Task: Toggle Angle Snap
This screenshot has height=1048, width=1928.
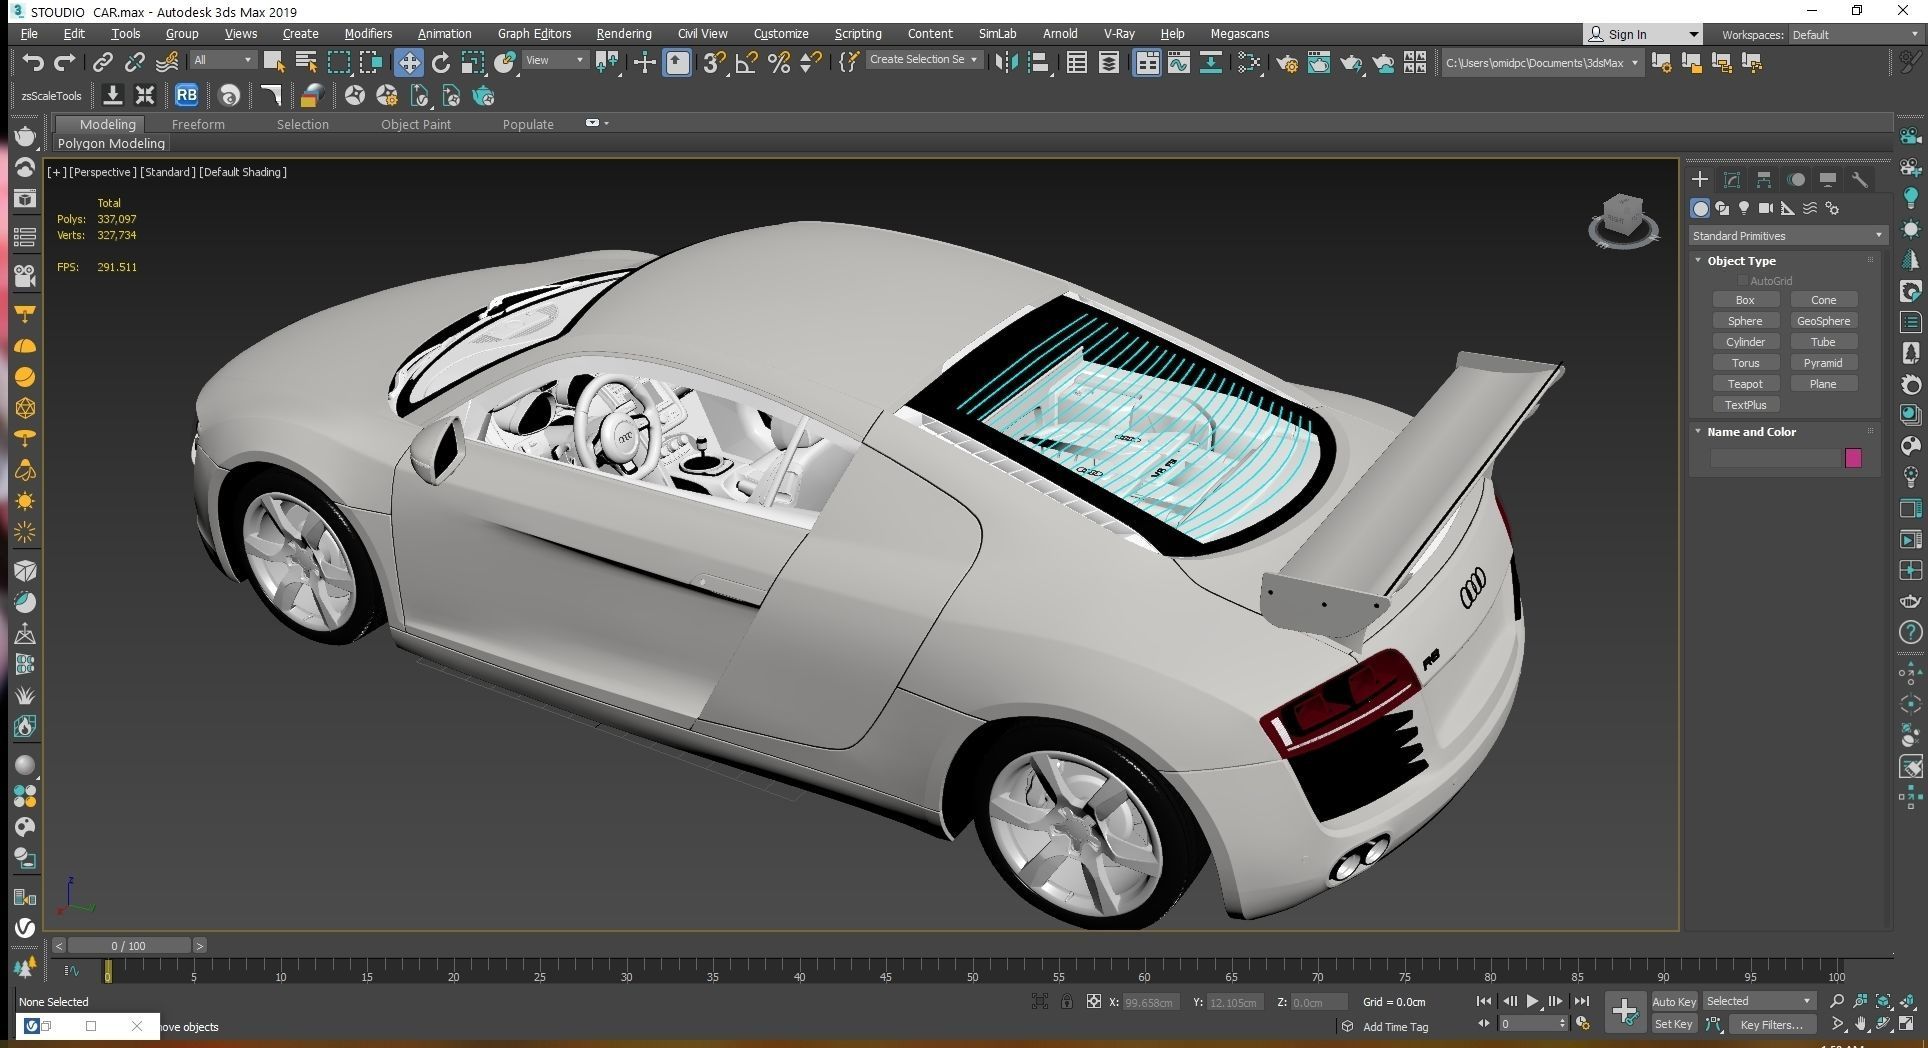Action: point(746,62)
